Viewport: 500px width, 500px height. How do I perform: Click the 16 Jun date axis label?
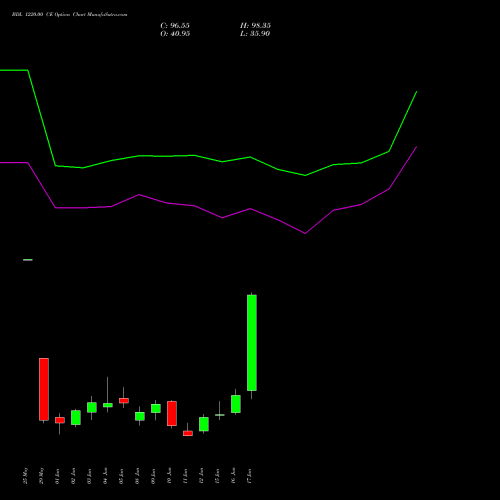pyautogui.click(x=234, y=476)
